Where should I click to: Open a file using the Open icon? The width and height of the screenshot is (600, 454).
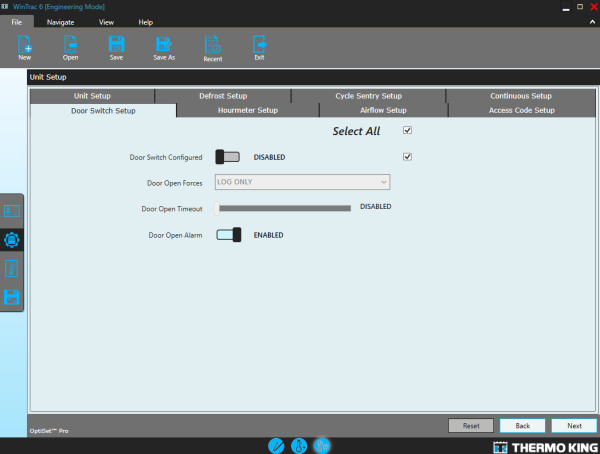tap(70, 44)
